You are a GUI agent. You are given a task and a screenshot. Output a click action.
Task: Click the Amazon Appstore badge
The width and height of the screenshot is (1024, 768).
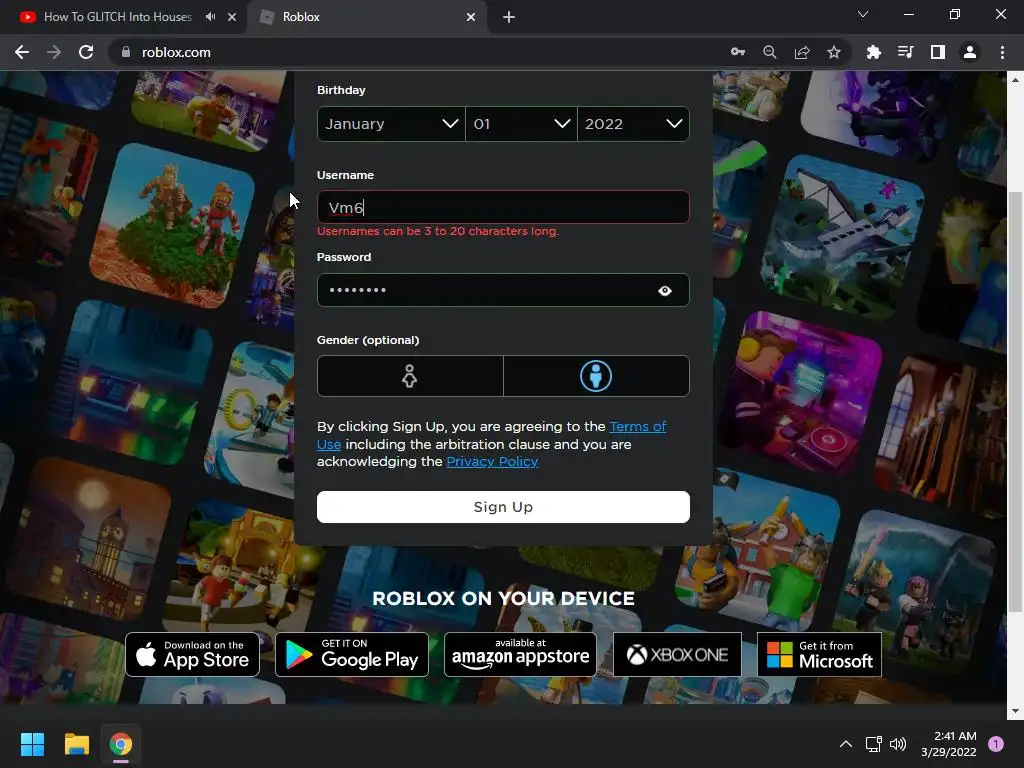click(x=520, y=654)
